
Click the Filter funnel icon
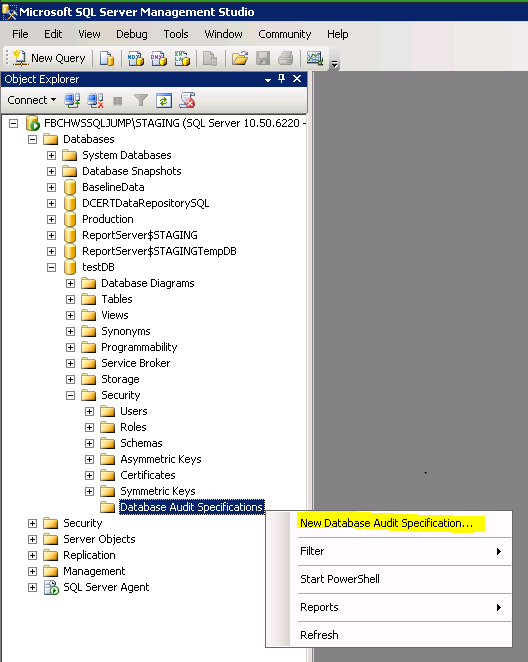[141, 100]
